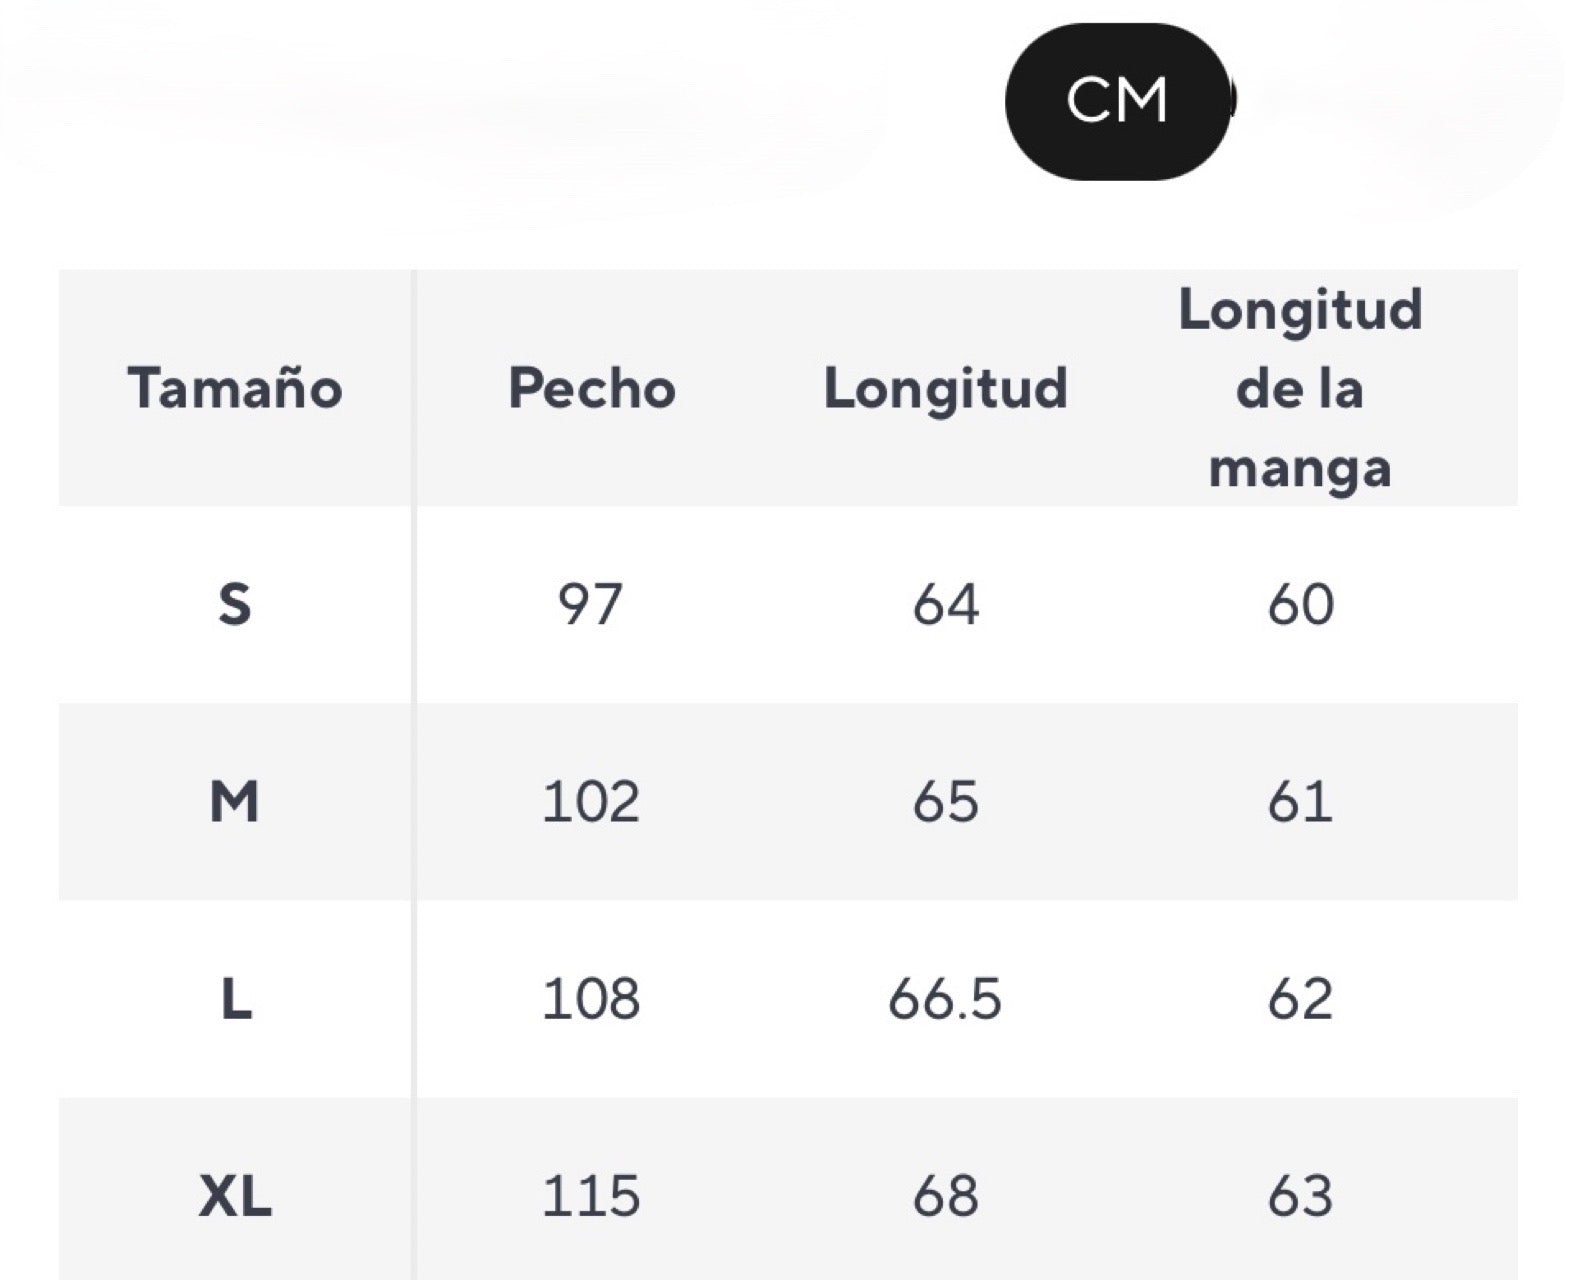
Task: Click the sleeve length value 60
Action: pyautogui.click(x=1300, y=604)
